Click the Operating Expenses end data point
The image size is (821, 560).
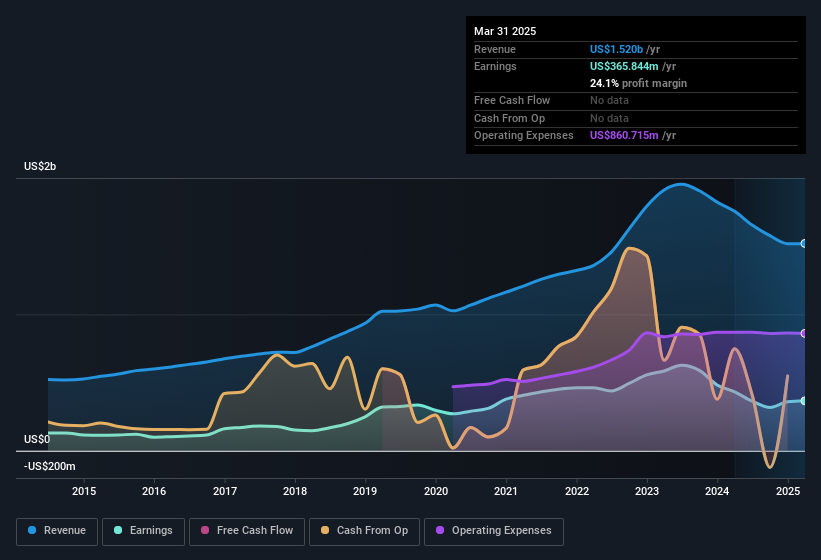click(804, 333)
